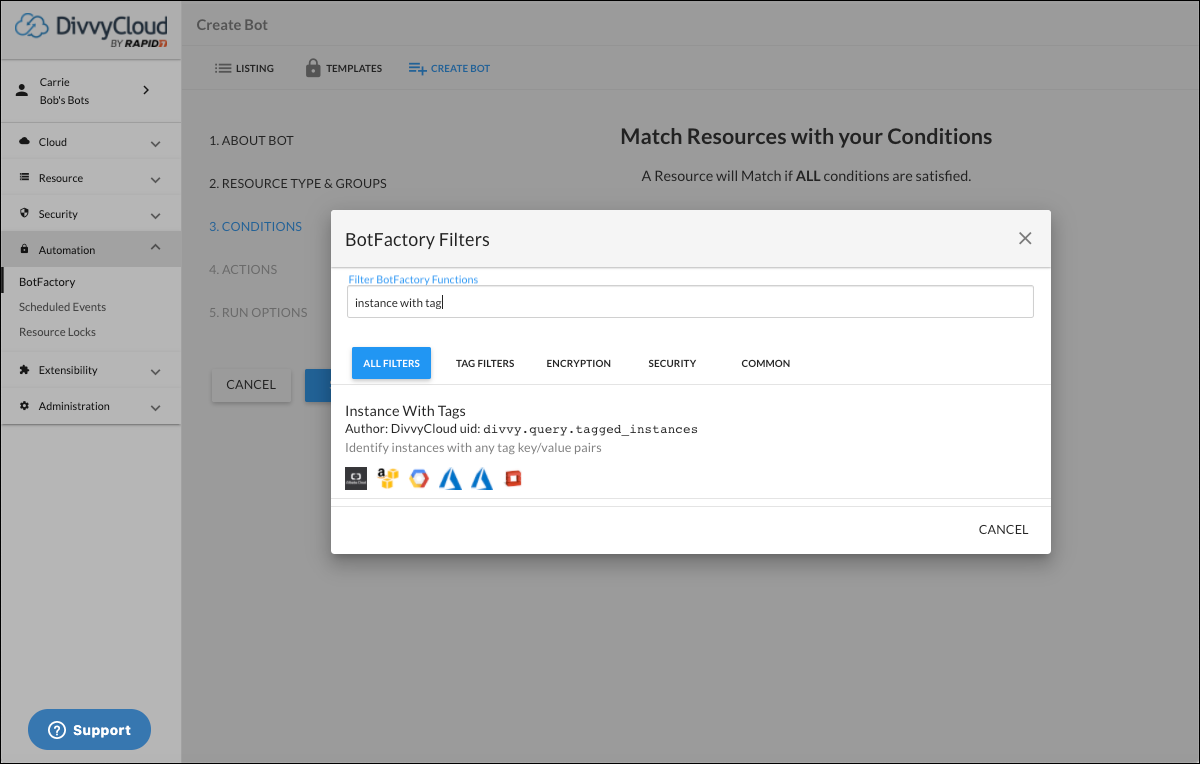Select the All Filters tab

coord(391,363)
